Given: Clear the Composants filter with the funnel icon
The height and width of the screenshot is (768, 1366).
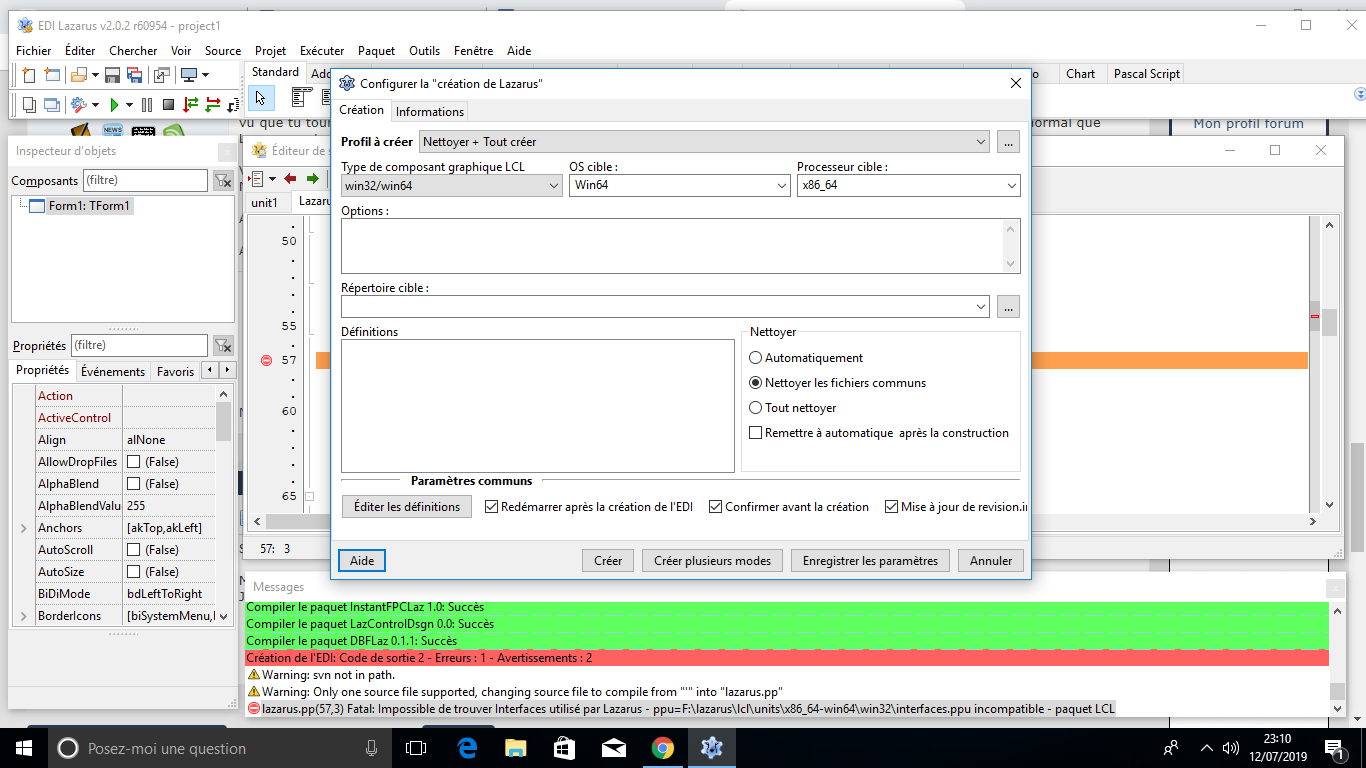Looking at the screenshot, I should click(x=224, y=181).
